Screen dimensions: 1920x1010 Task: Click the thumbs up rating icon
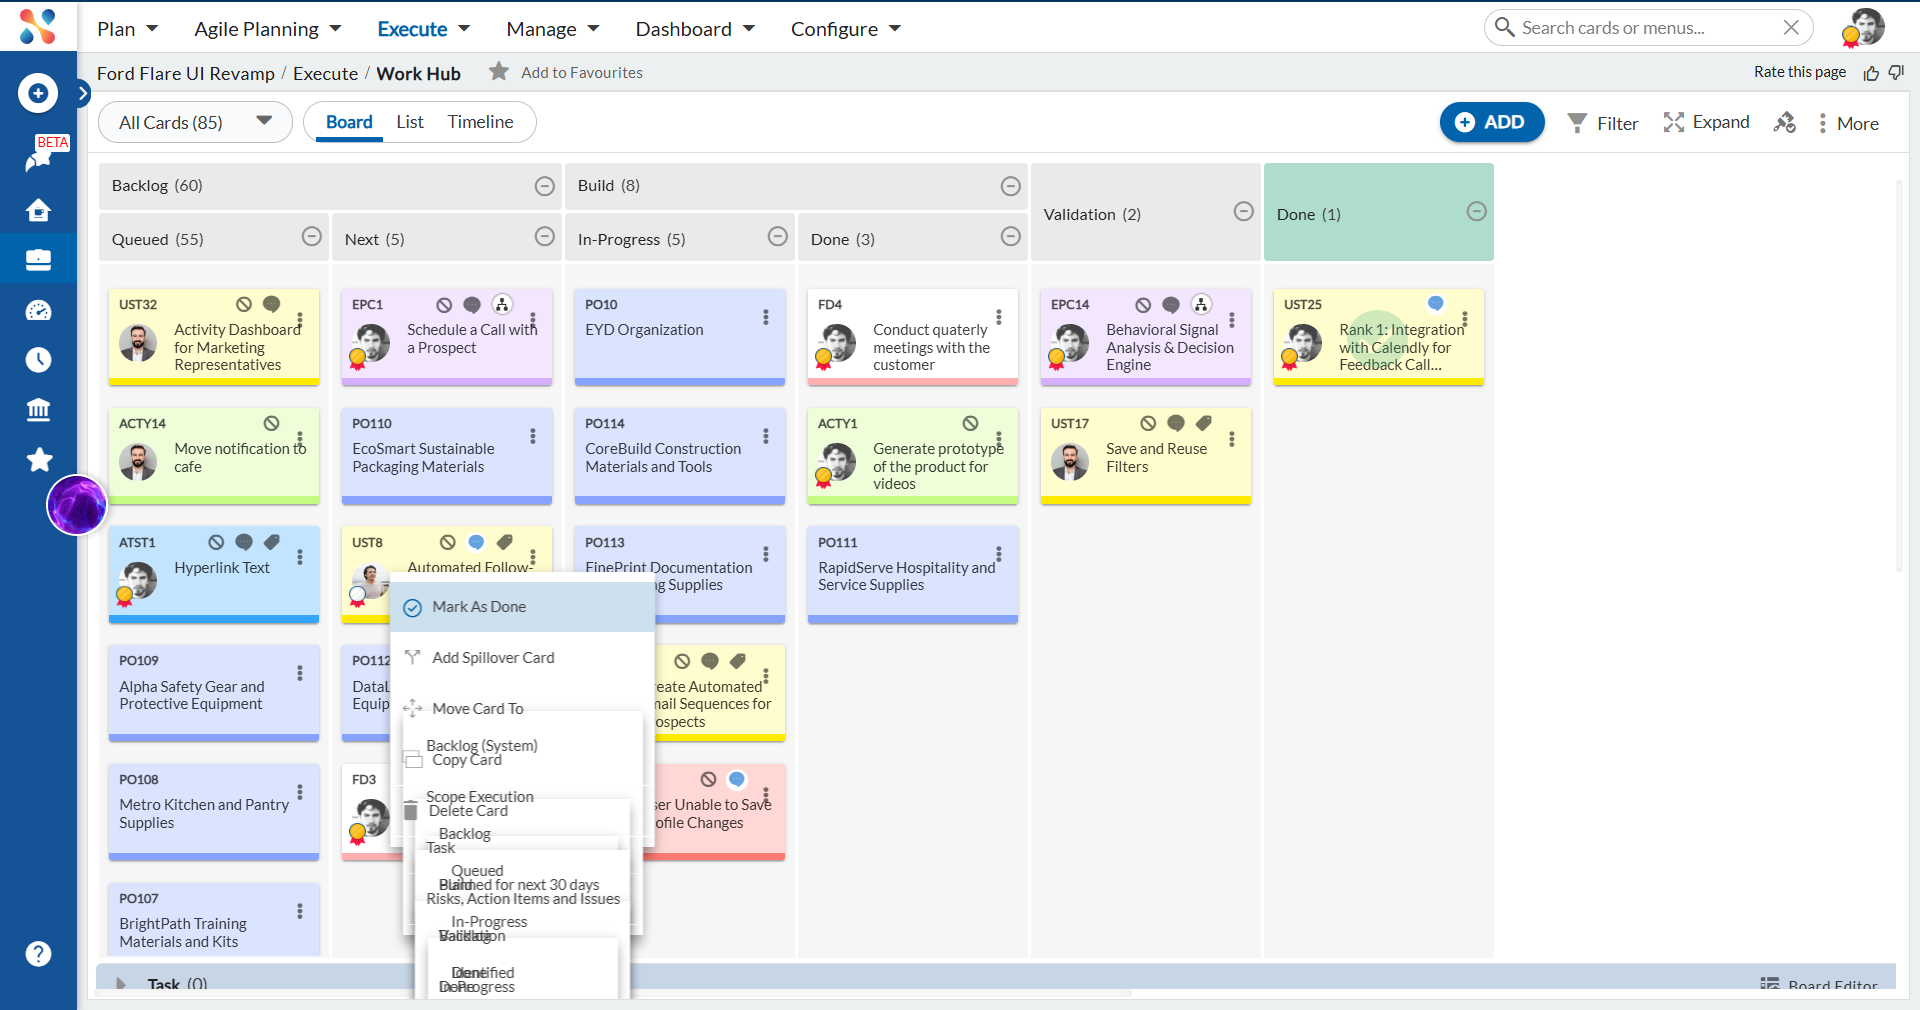pos(1871,73)
